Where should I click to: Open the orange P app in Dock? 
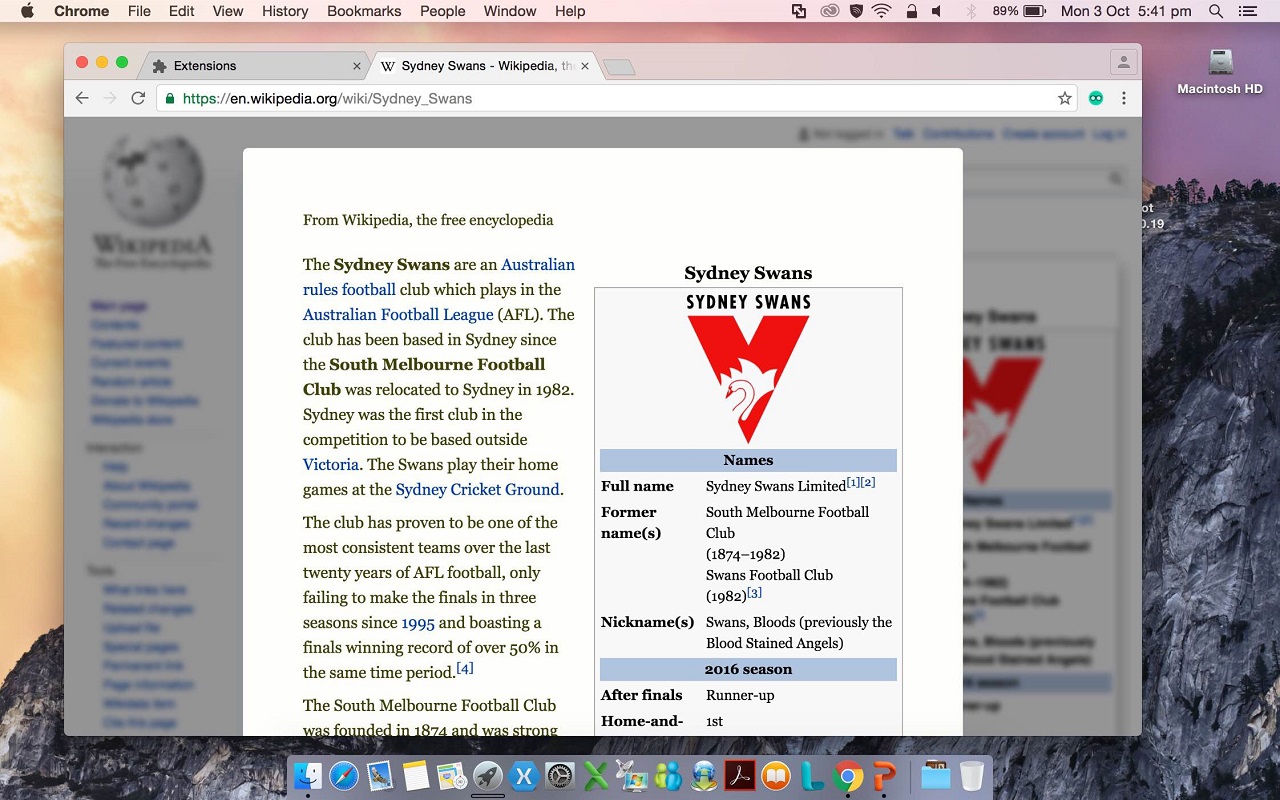pyautogui.click(x=884, y=776)
